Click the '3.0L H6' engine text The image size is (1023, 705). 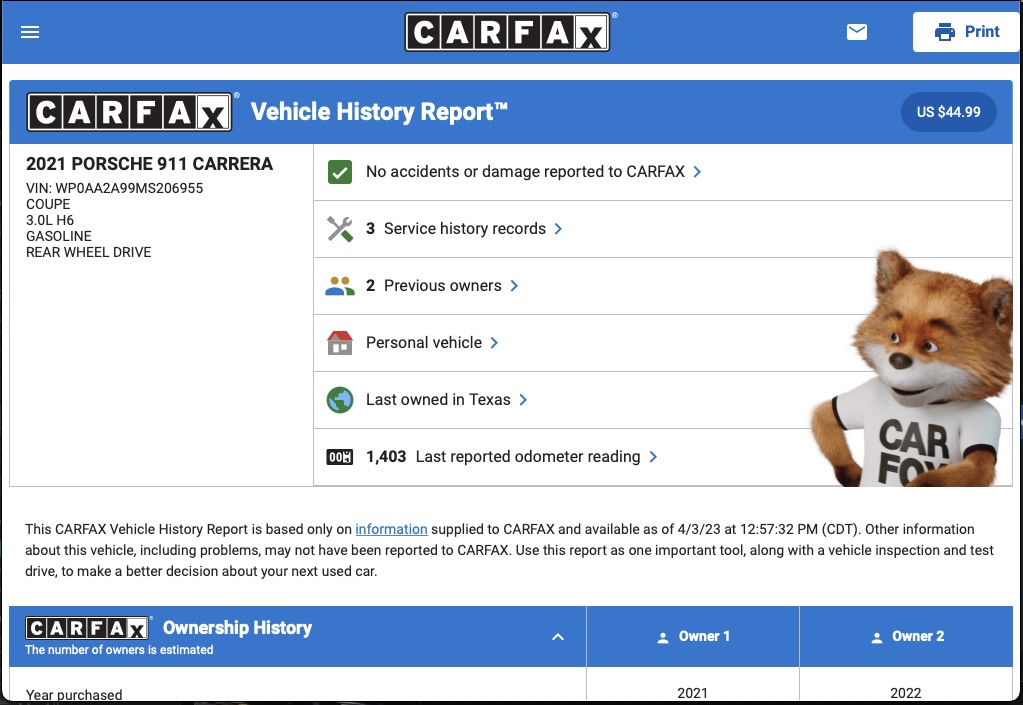click(50, 220)
